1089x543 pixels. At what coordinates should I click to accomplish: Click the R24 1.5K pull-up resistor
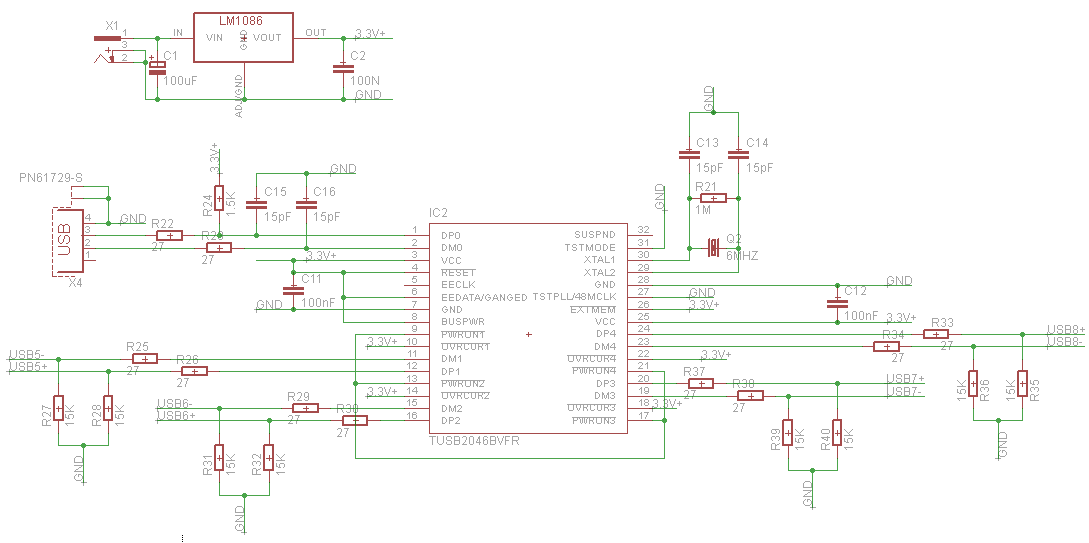tap(219, 198)
